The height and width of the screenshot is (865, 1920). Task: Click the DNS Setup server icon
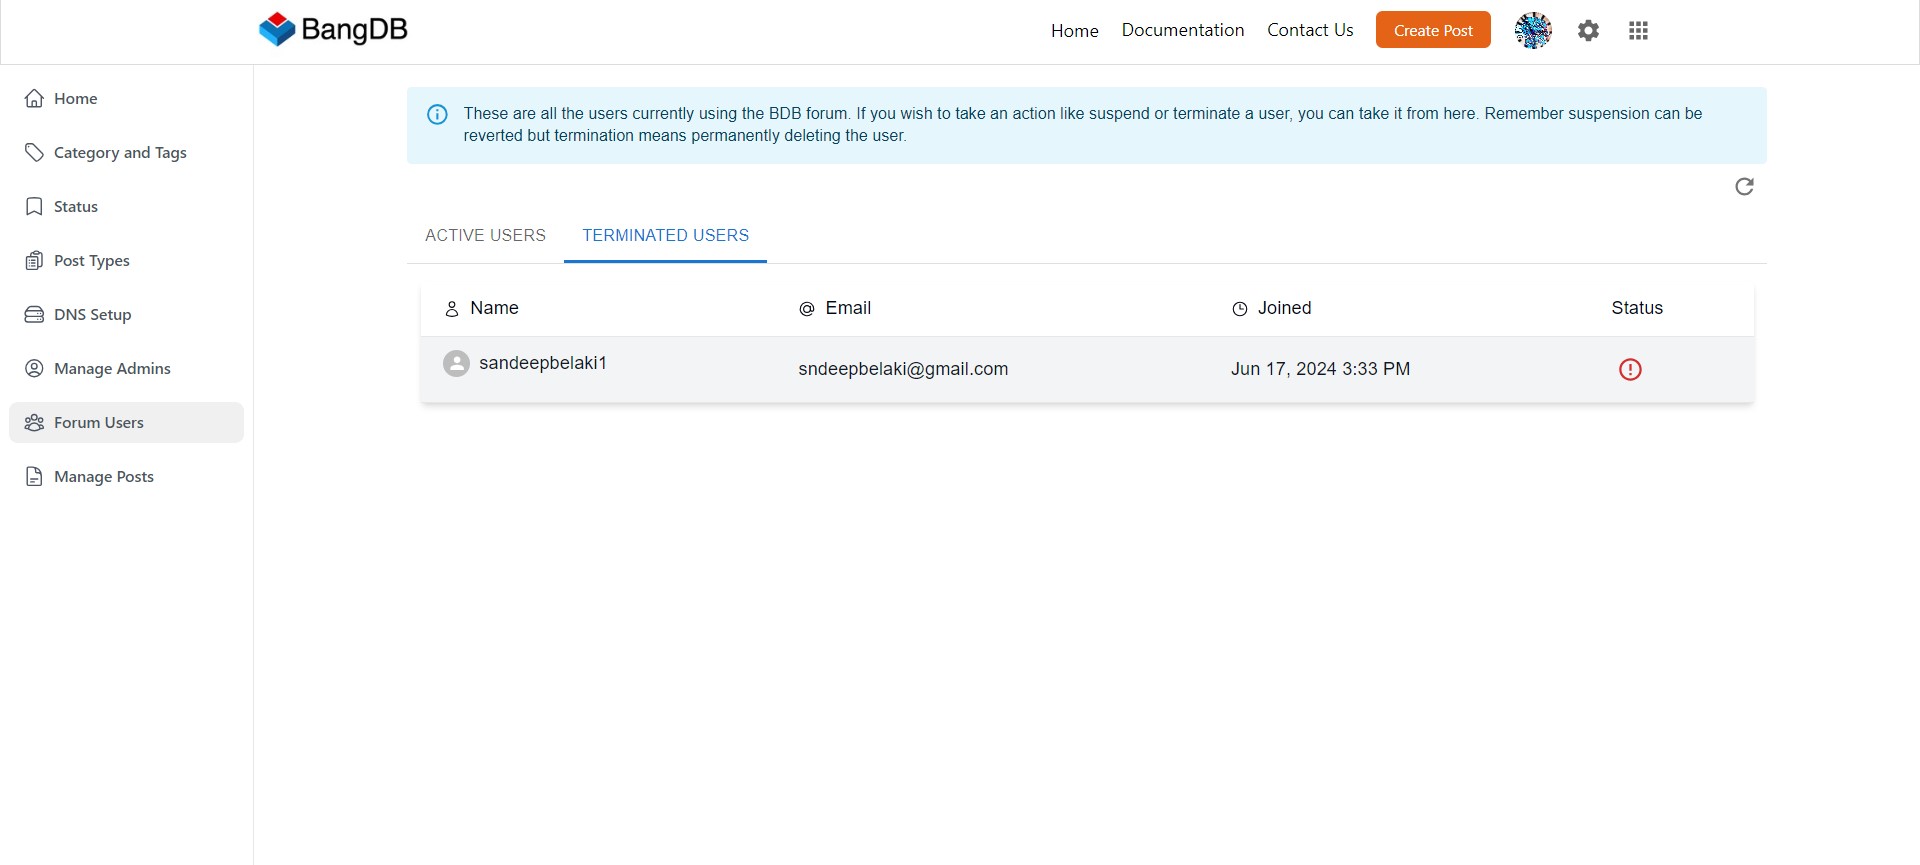[x=34, y=314]
